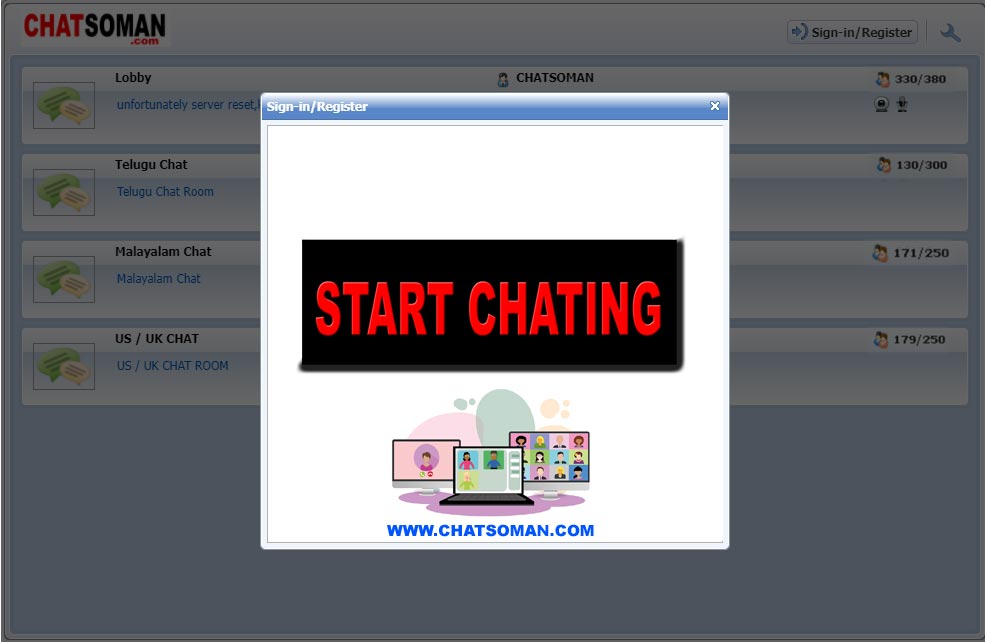The height and width of the screenshot is (642, 985).
Task: Click the microphone icon in the Lobby row
Action: pyautogui.click(x=901, y=104)
